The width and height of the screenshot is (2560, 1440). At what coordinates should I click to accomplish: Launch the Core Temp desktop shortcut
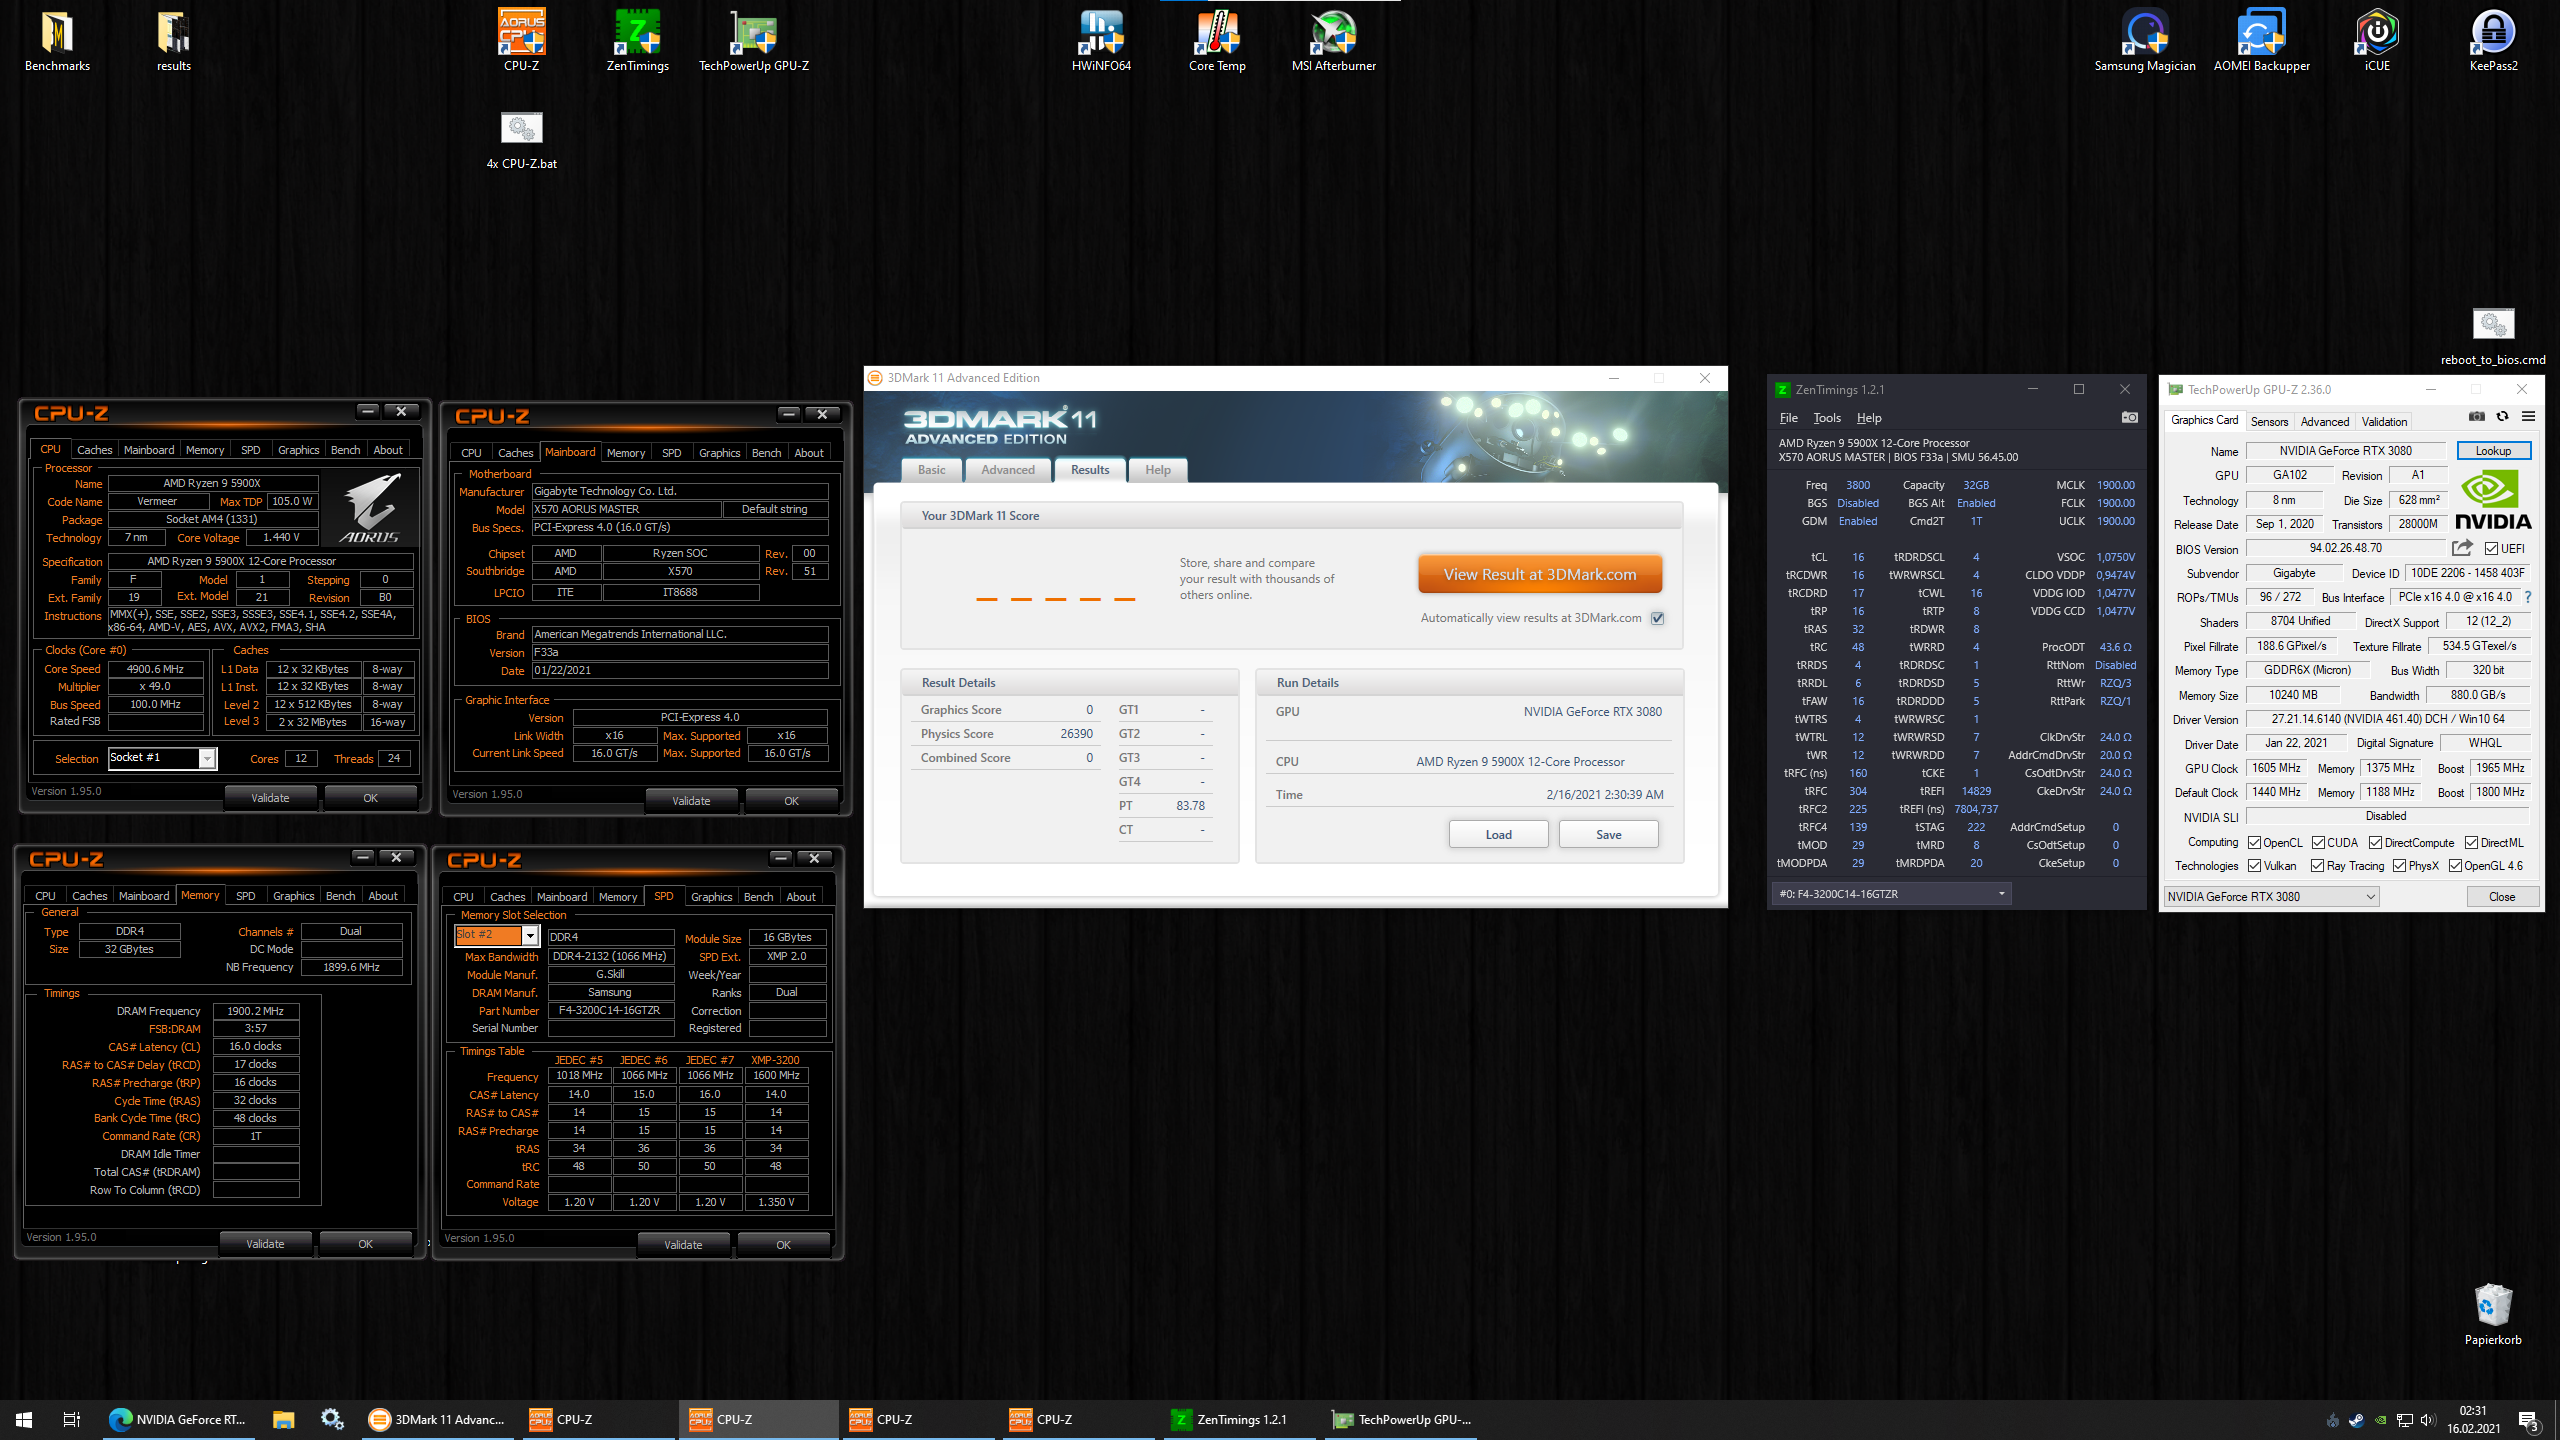tap(1217, 41)
